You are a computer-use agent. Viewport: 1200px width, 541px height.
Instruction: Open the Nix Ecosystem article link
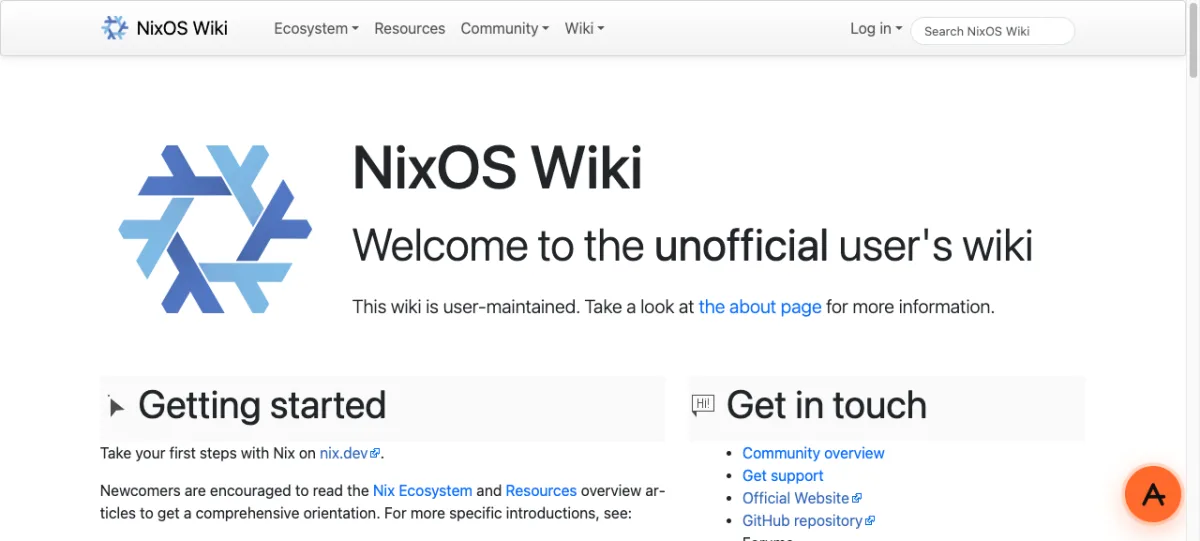click(422, 491)
